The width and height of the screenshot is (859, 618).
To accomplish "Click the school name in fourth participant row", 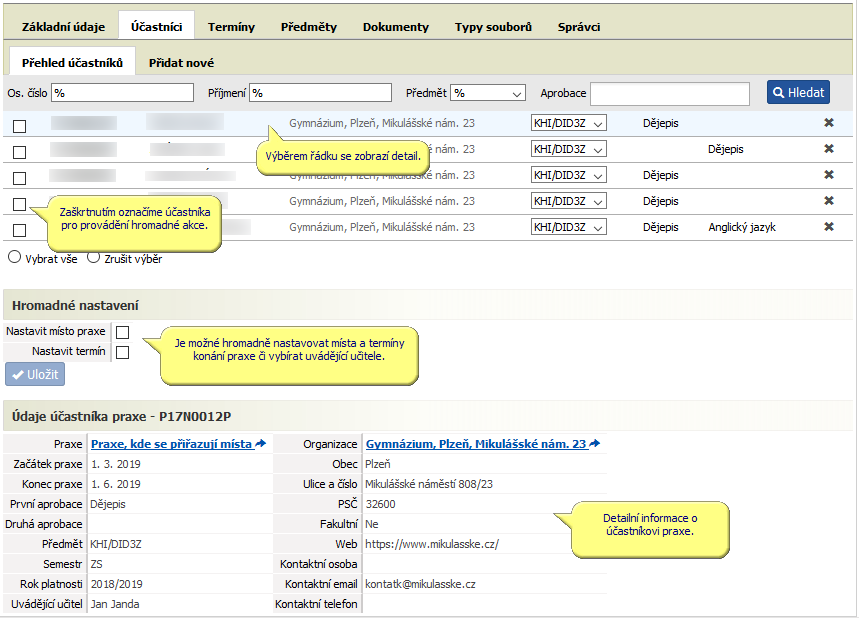I will point(382,201).
